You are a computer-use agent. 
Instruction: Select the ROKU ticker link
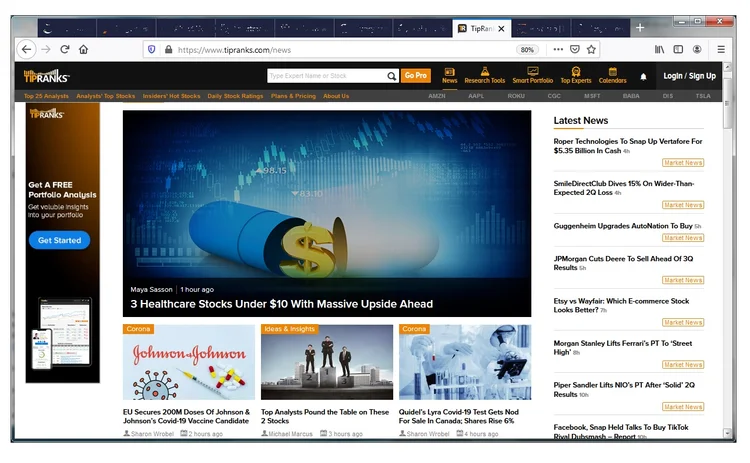click(516, 96)
